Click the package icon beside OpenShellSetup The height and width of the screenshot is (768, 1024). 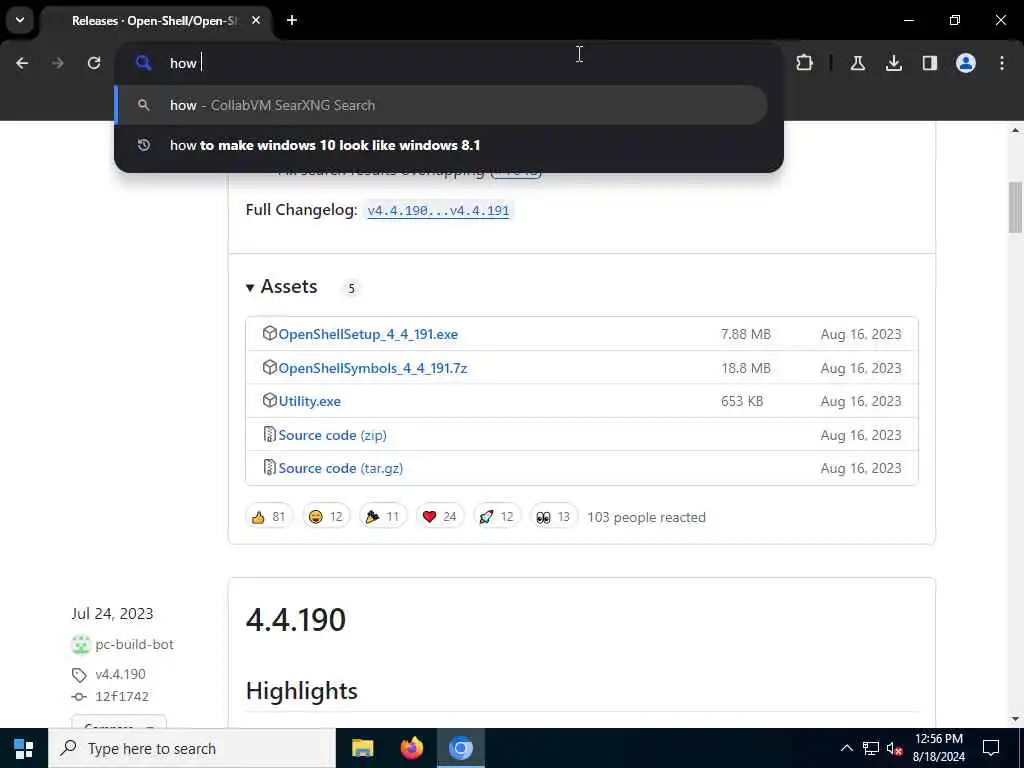pos(269,333)
